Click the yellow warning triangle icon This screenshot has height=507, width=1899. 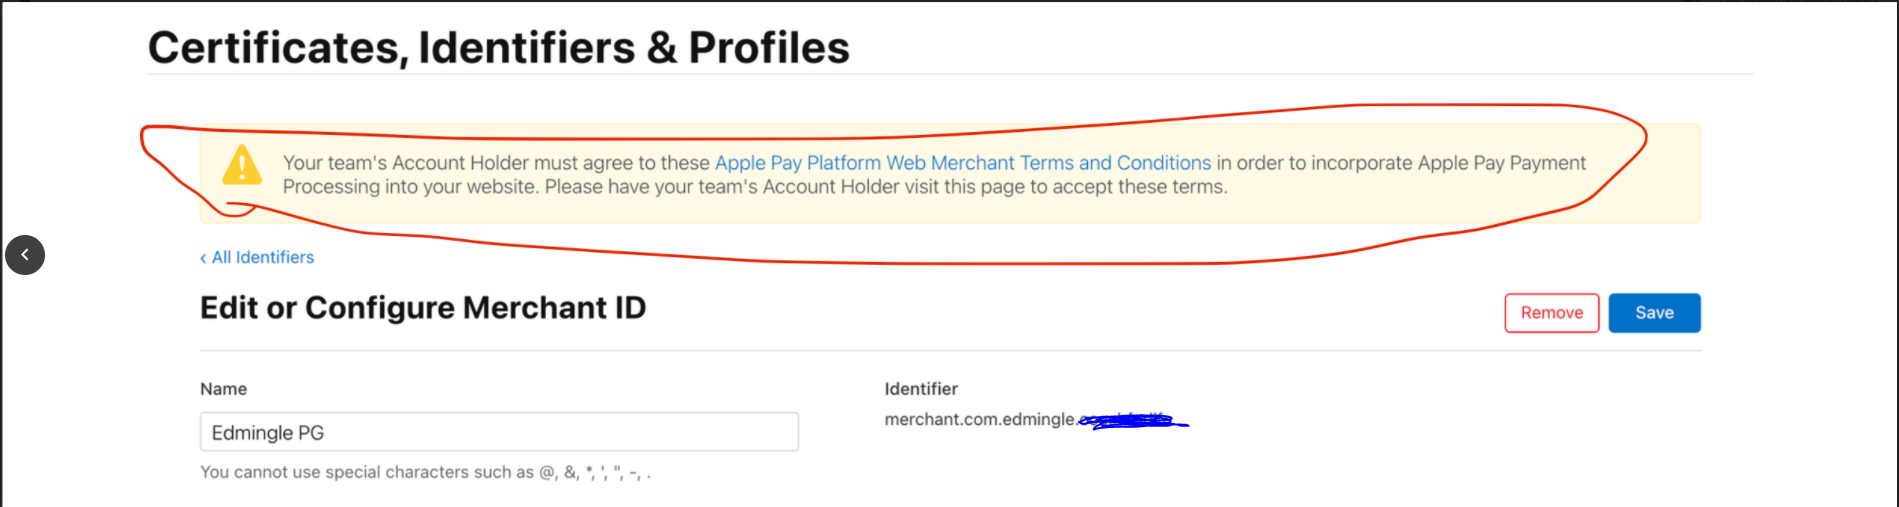pos(242,166)
